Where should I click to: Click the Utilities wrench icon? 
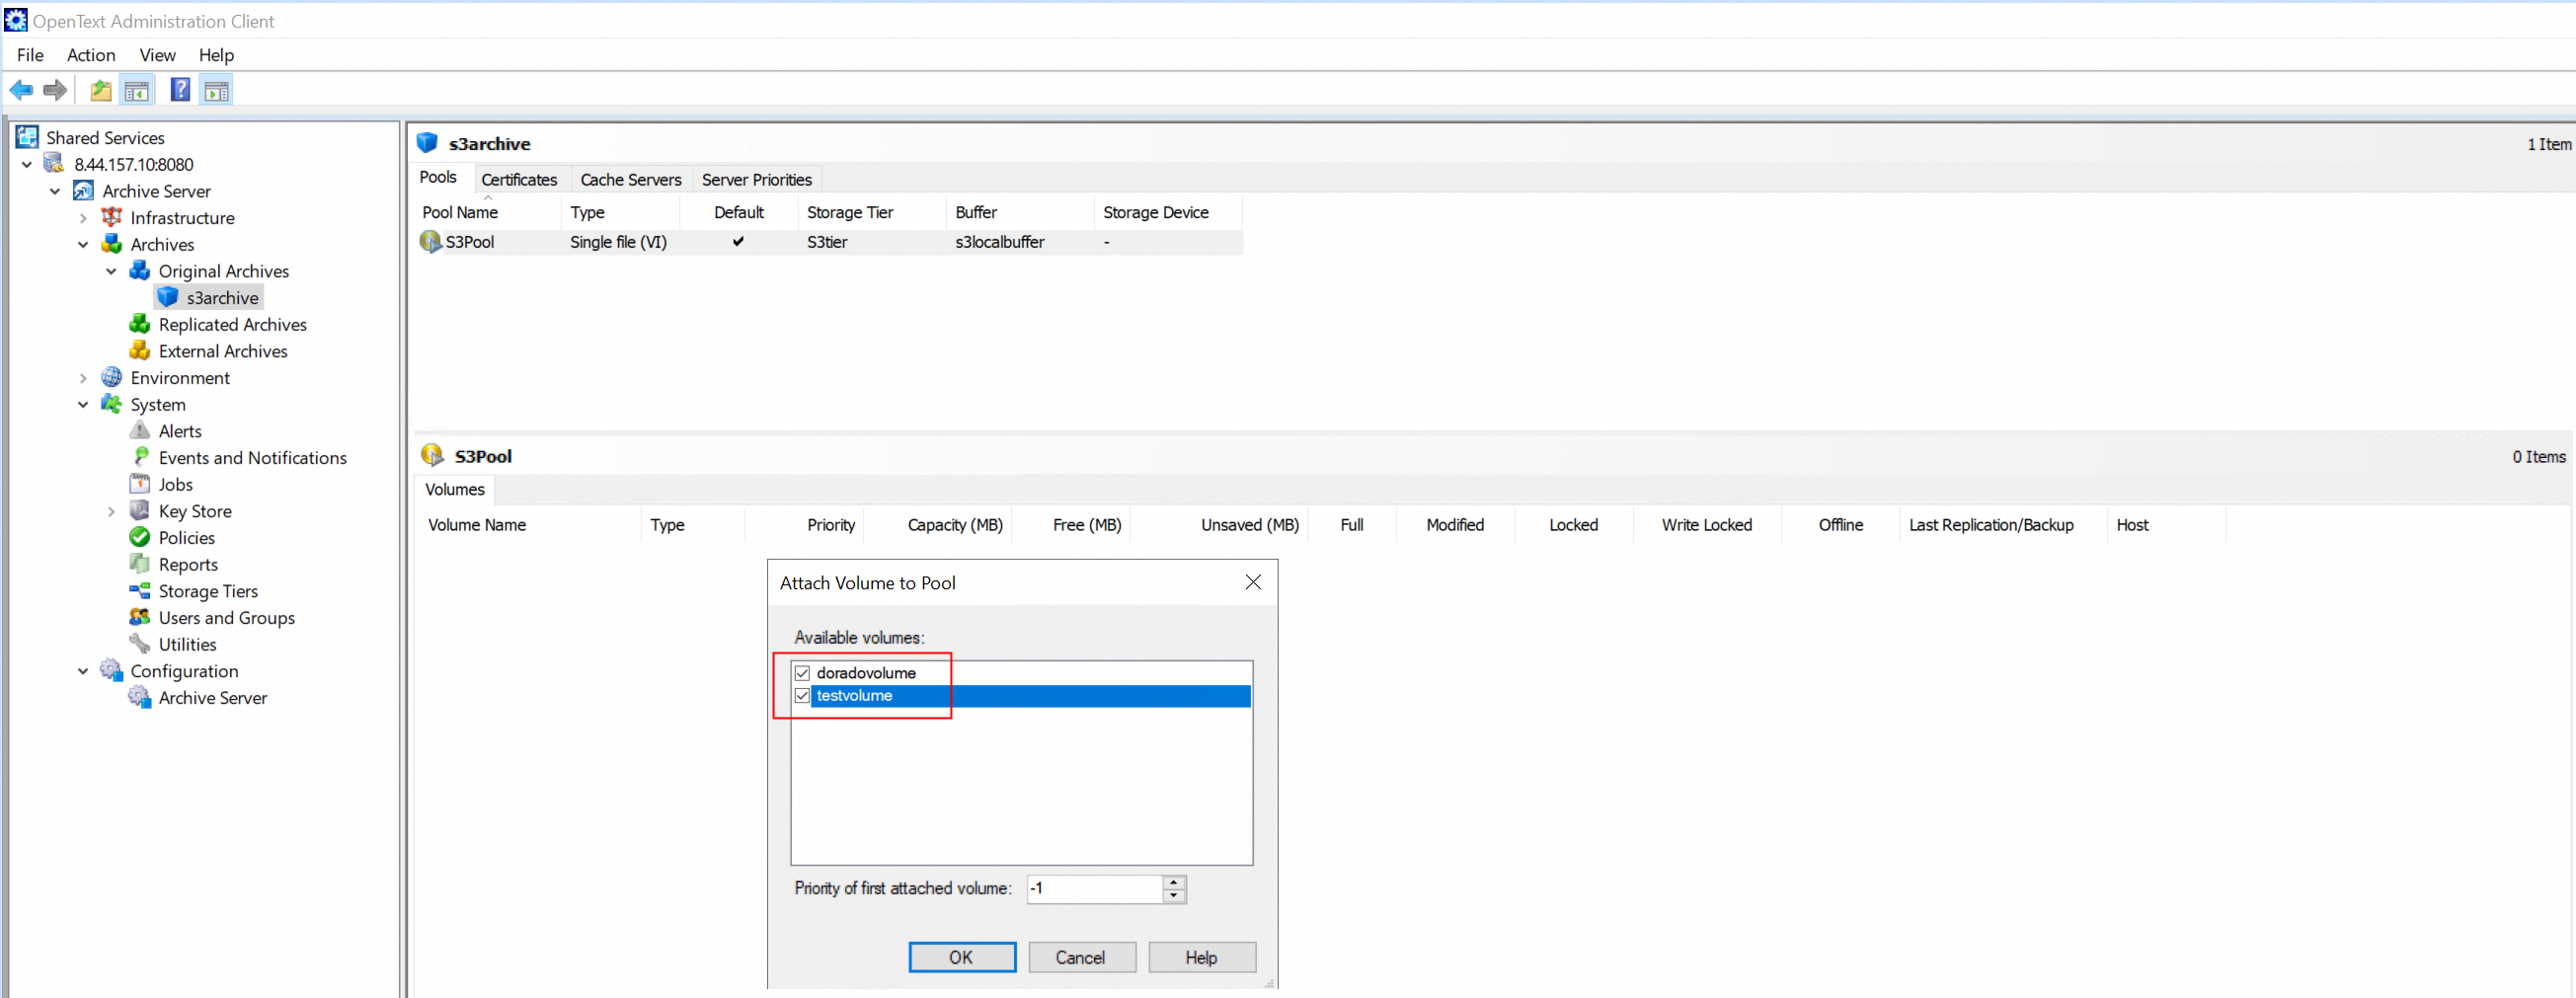click(x=140, y=644)
